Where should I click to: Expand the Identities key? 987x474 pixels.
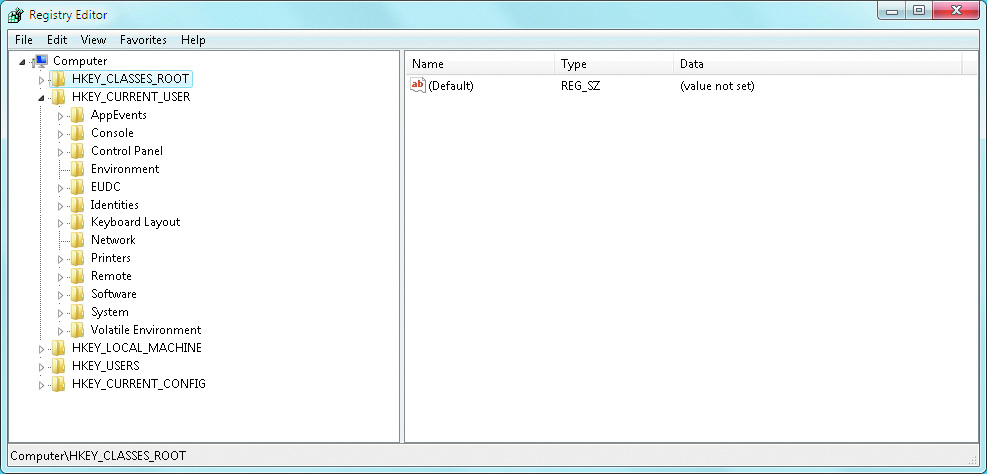coord(60,205)
